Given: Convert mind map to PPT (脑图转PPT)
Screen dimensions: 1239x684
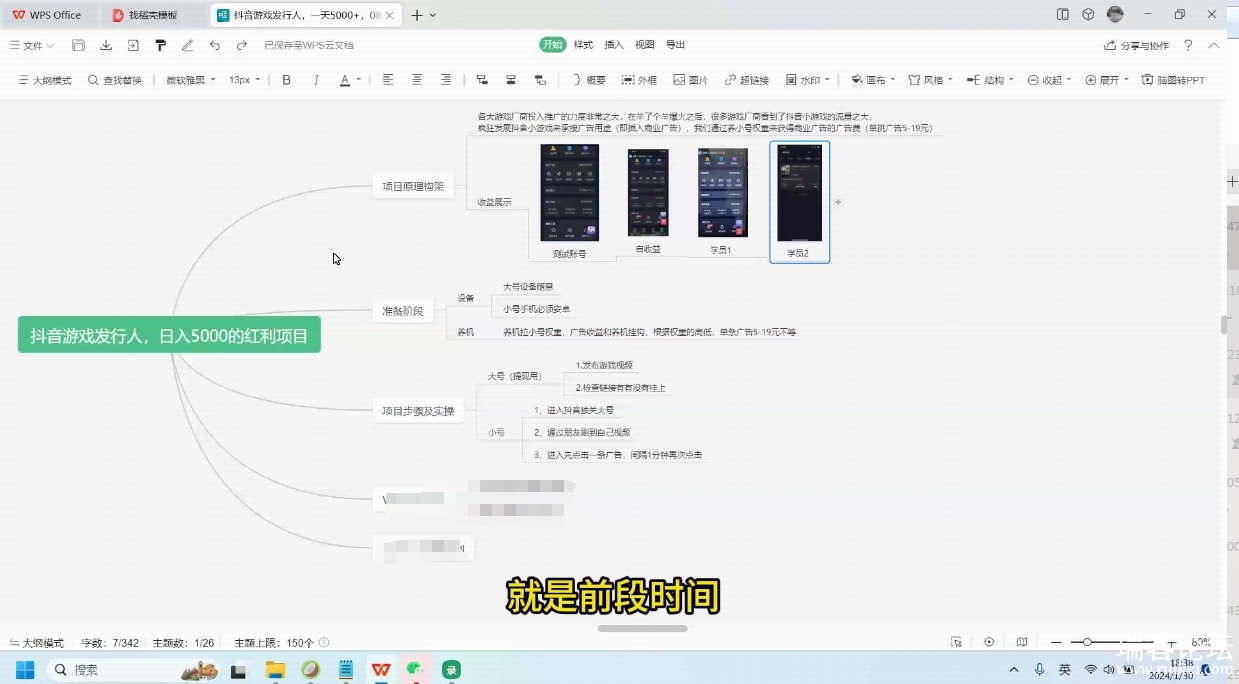Looking at the screenshot, I should point(1173,80).
